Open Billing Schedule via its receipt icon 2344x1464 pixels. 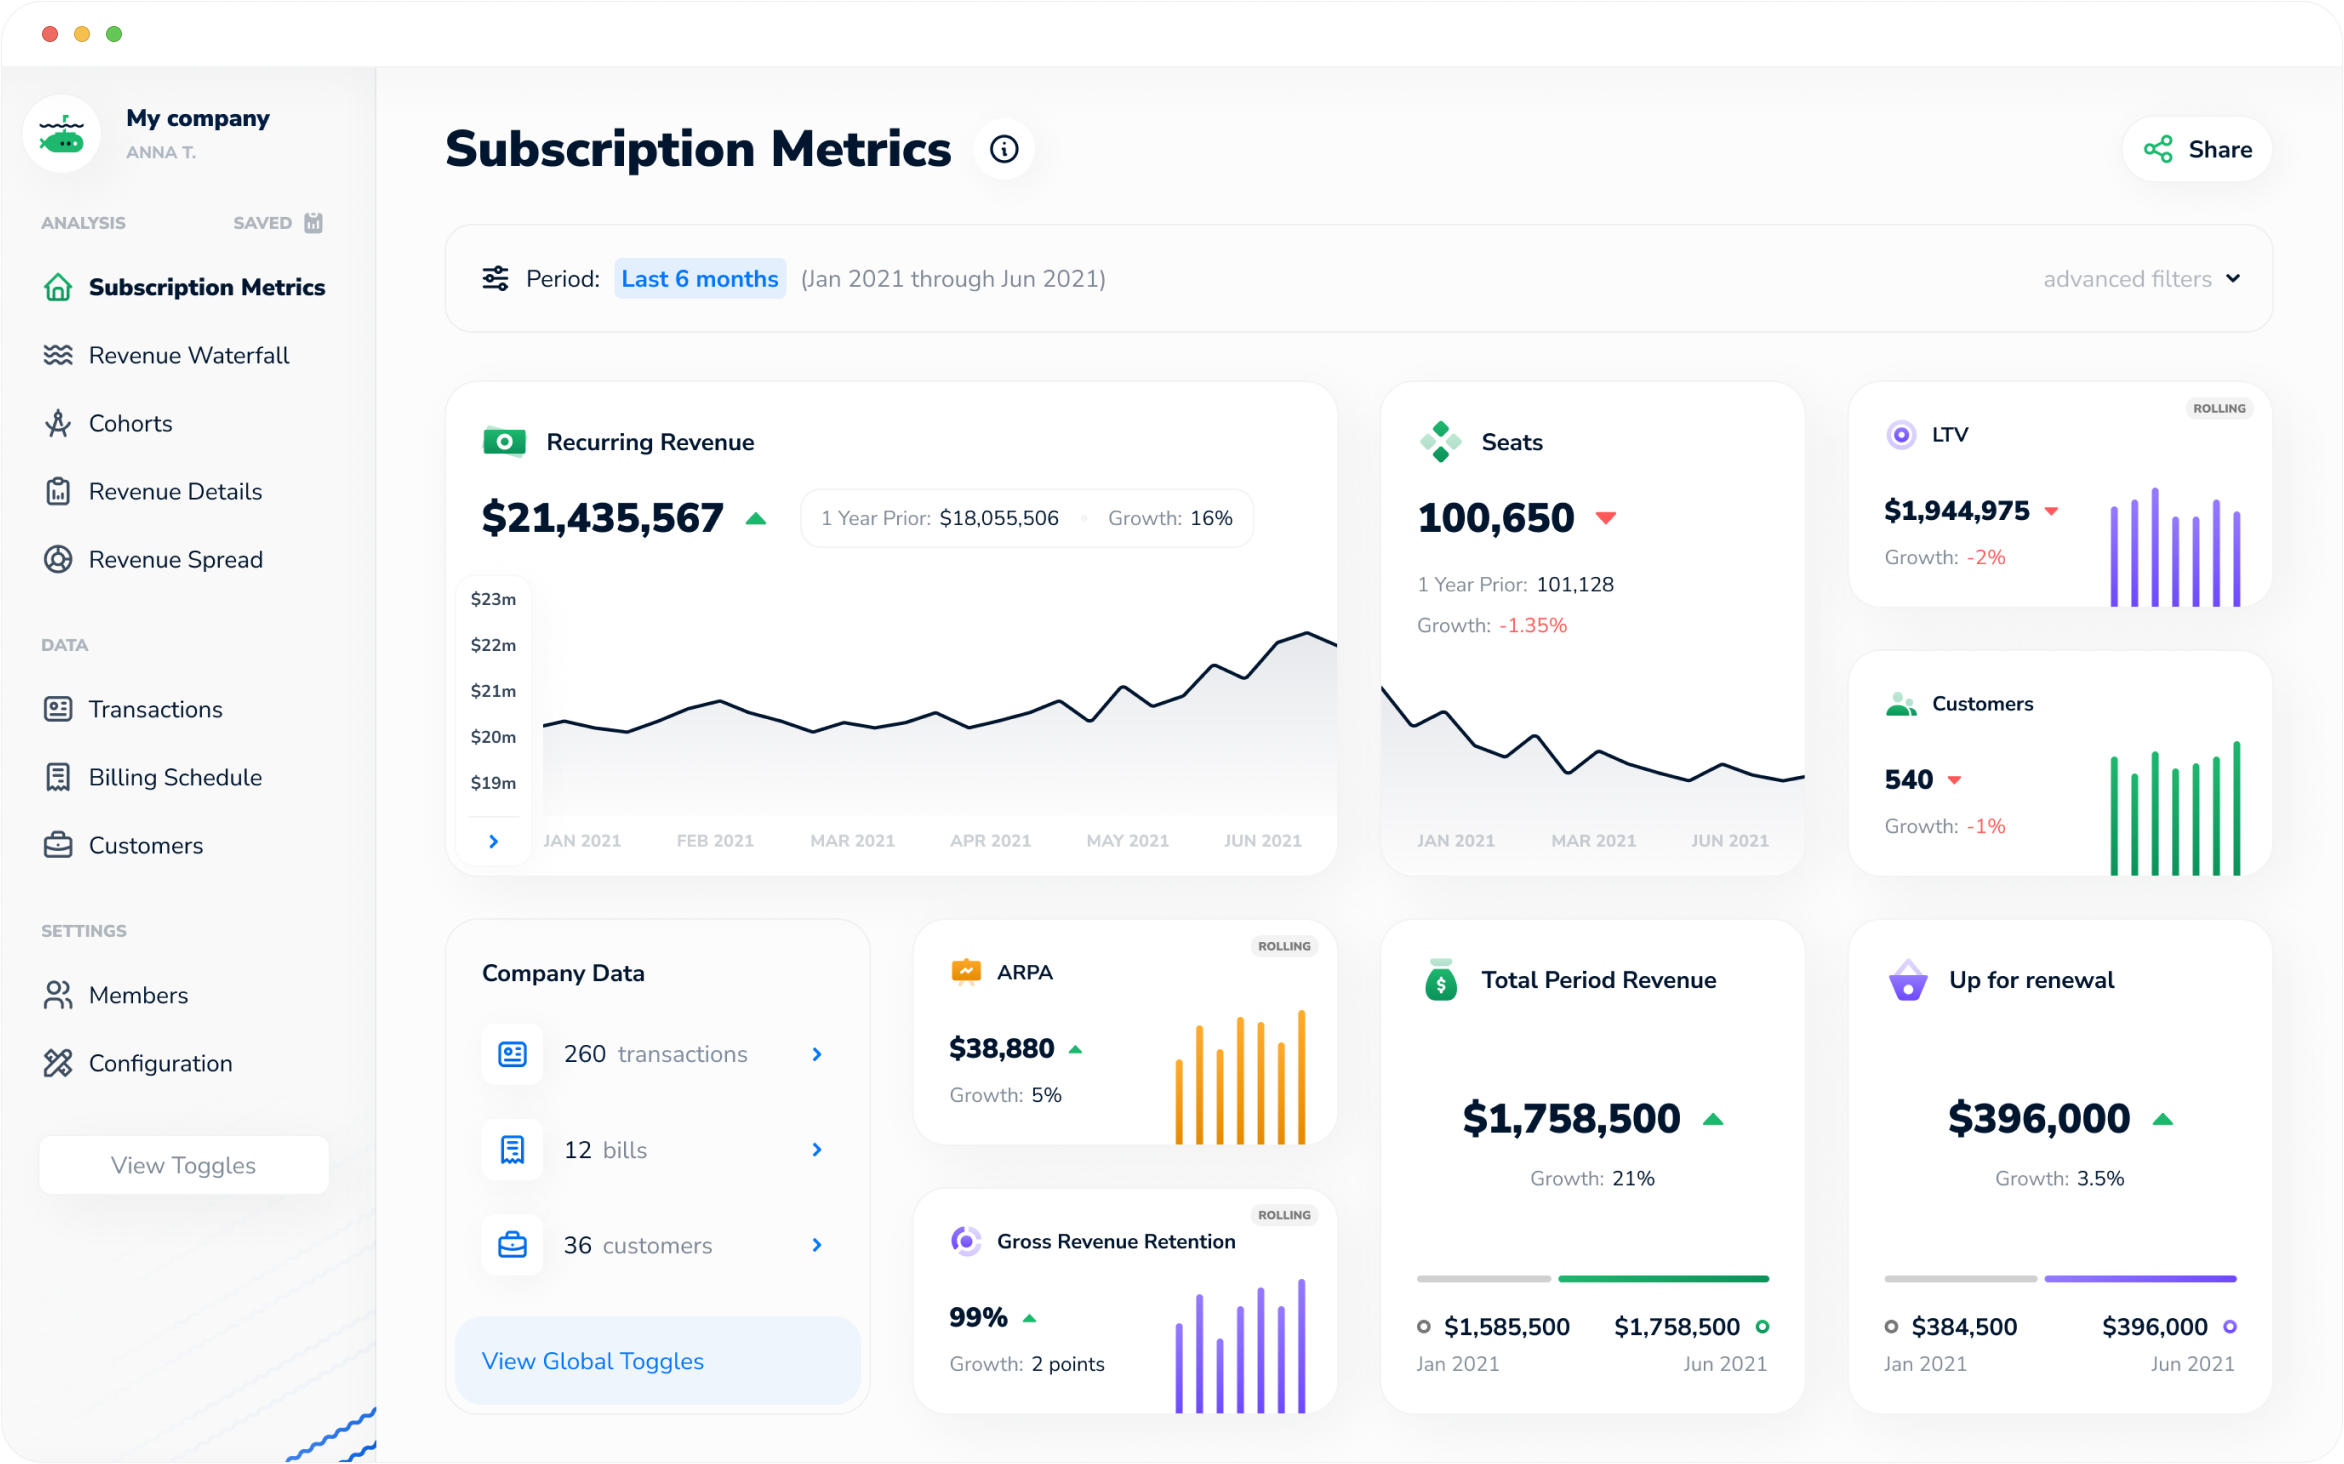click(x=57, y=777)
